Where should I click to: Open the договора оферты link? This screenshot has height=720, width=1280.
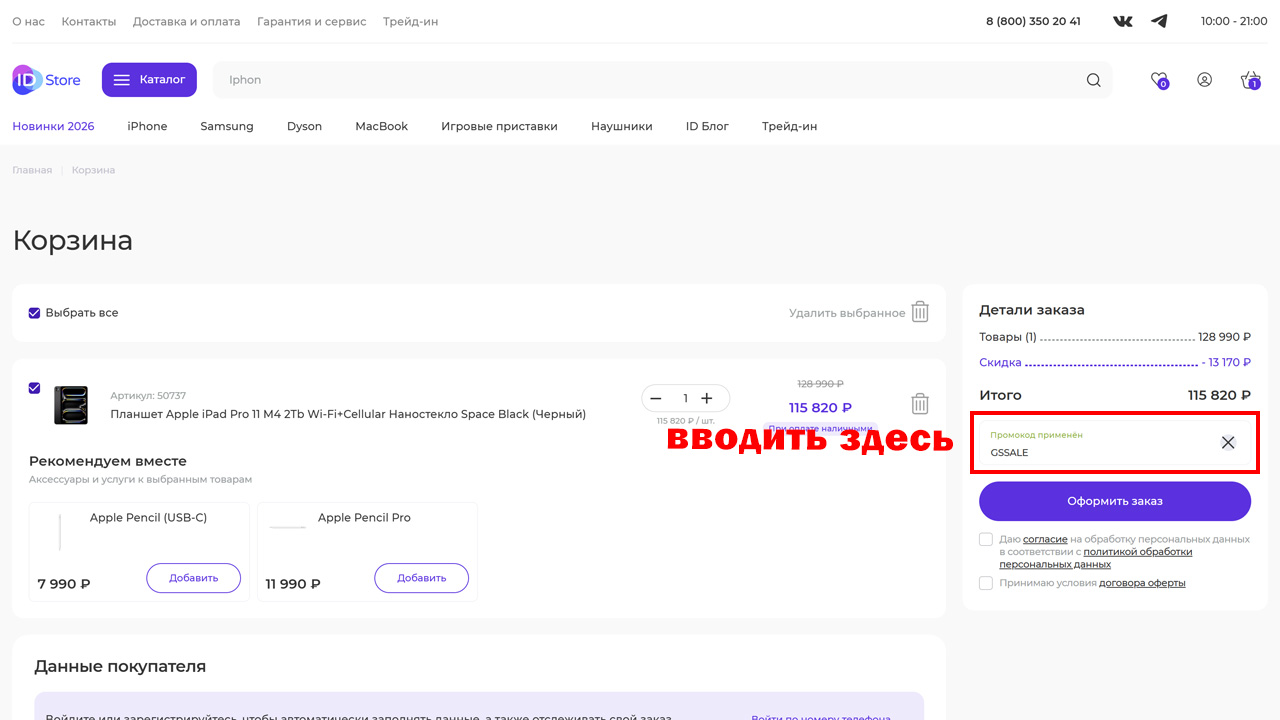(x=1142, y=583)
